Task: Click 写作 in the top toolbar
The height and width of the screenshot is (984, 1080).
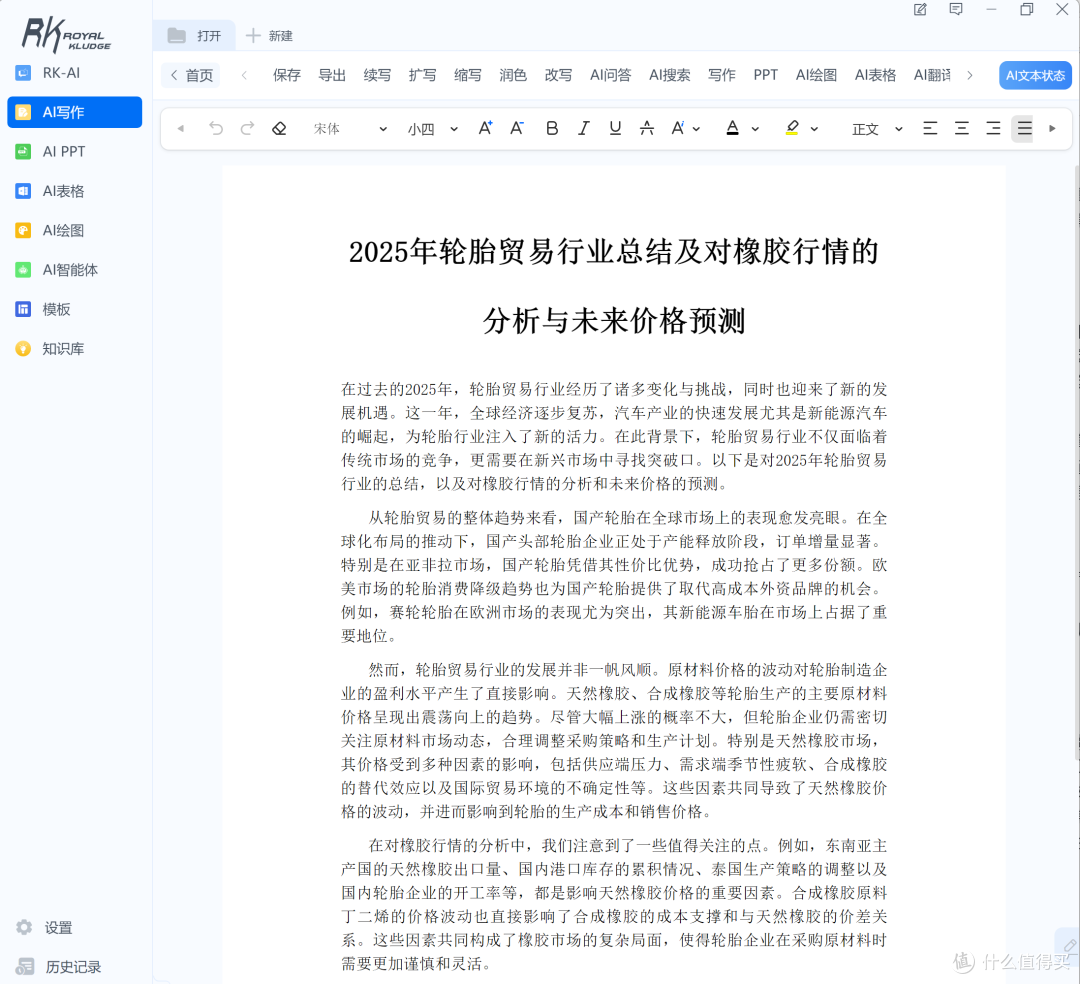Action: tap(722, 75)
